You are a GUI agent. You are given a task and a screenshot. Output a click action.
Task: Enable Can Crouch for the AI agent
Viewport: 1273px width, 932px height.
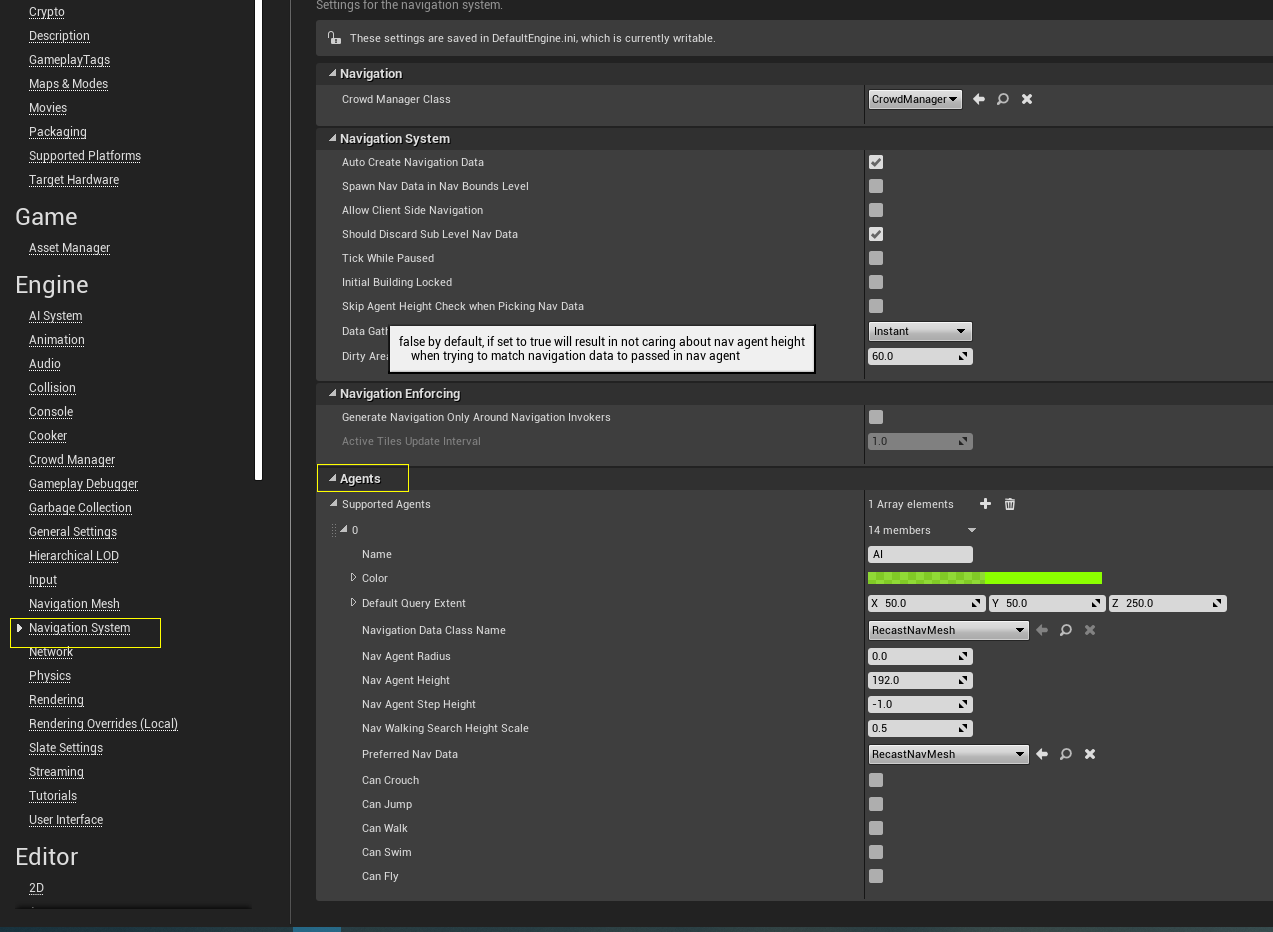pyautogui.click(x=875, y=780)
